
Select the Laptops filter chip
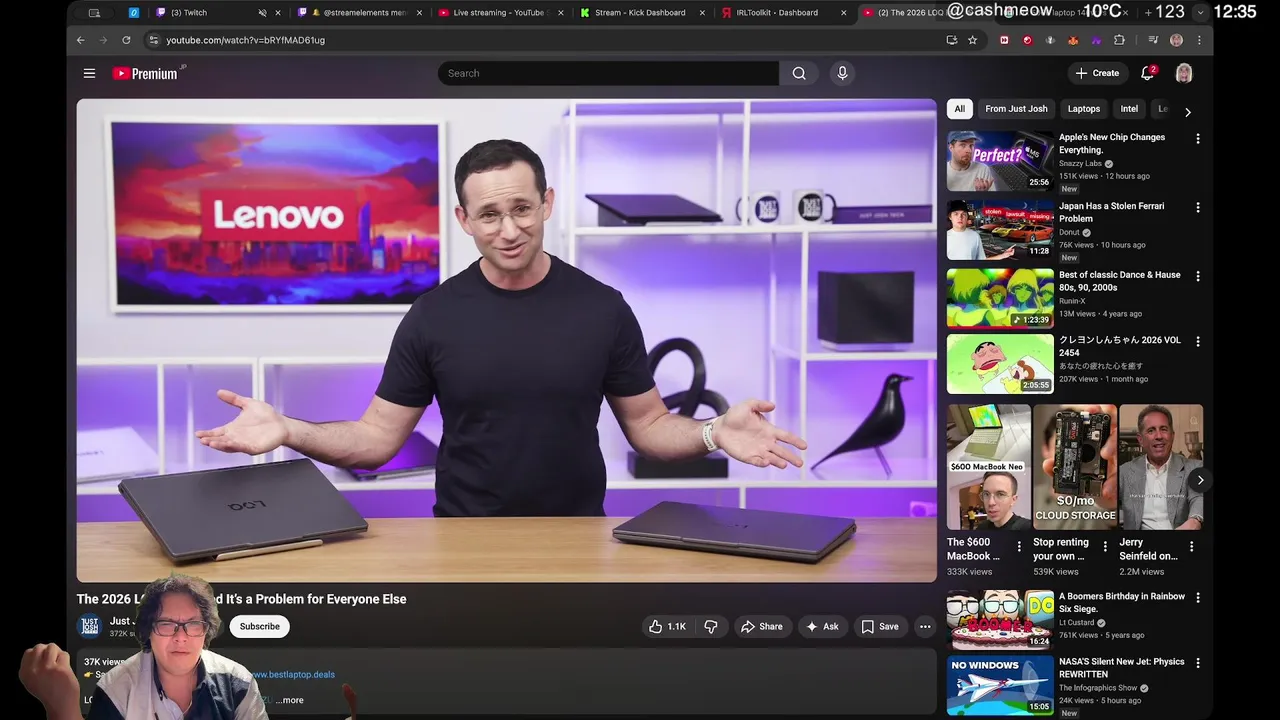pyautogui.click(x=1083, y=109)
